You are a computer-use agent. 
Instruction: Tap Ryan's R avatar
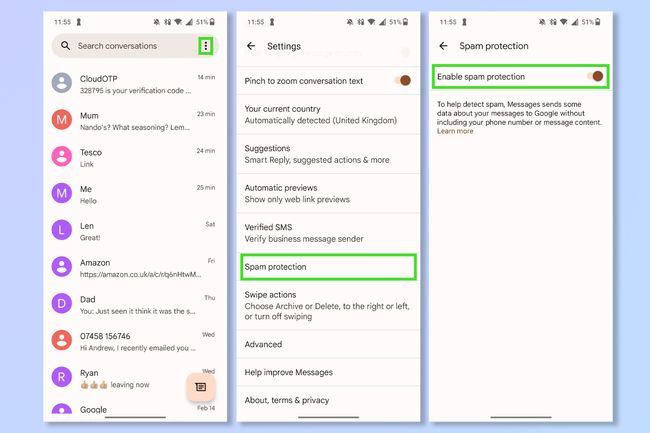62,377
